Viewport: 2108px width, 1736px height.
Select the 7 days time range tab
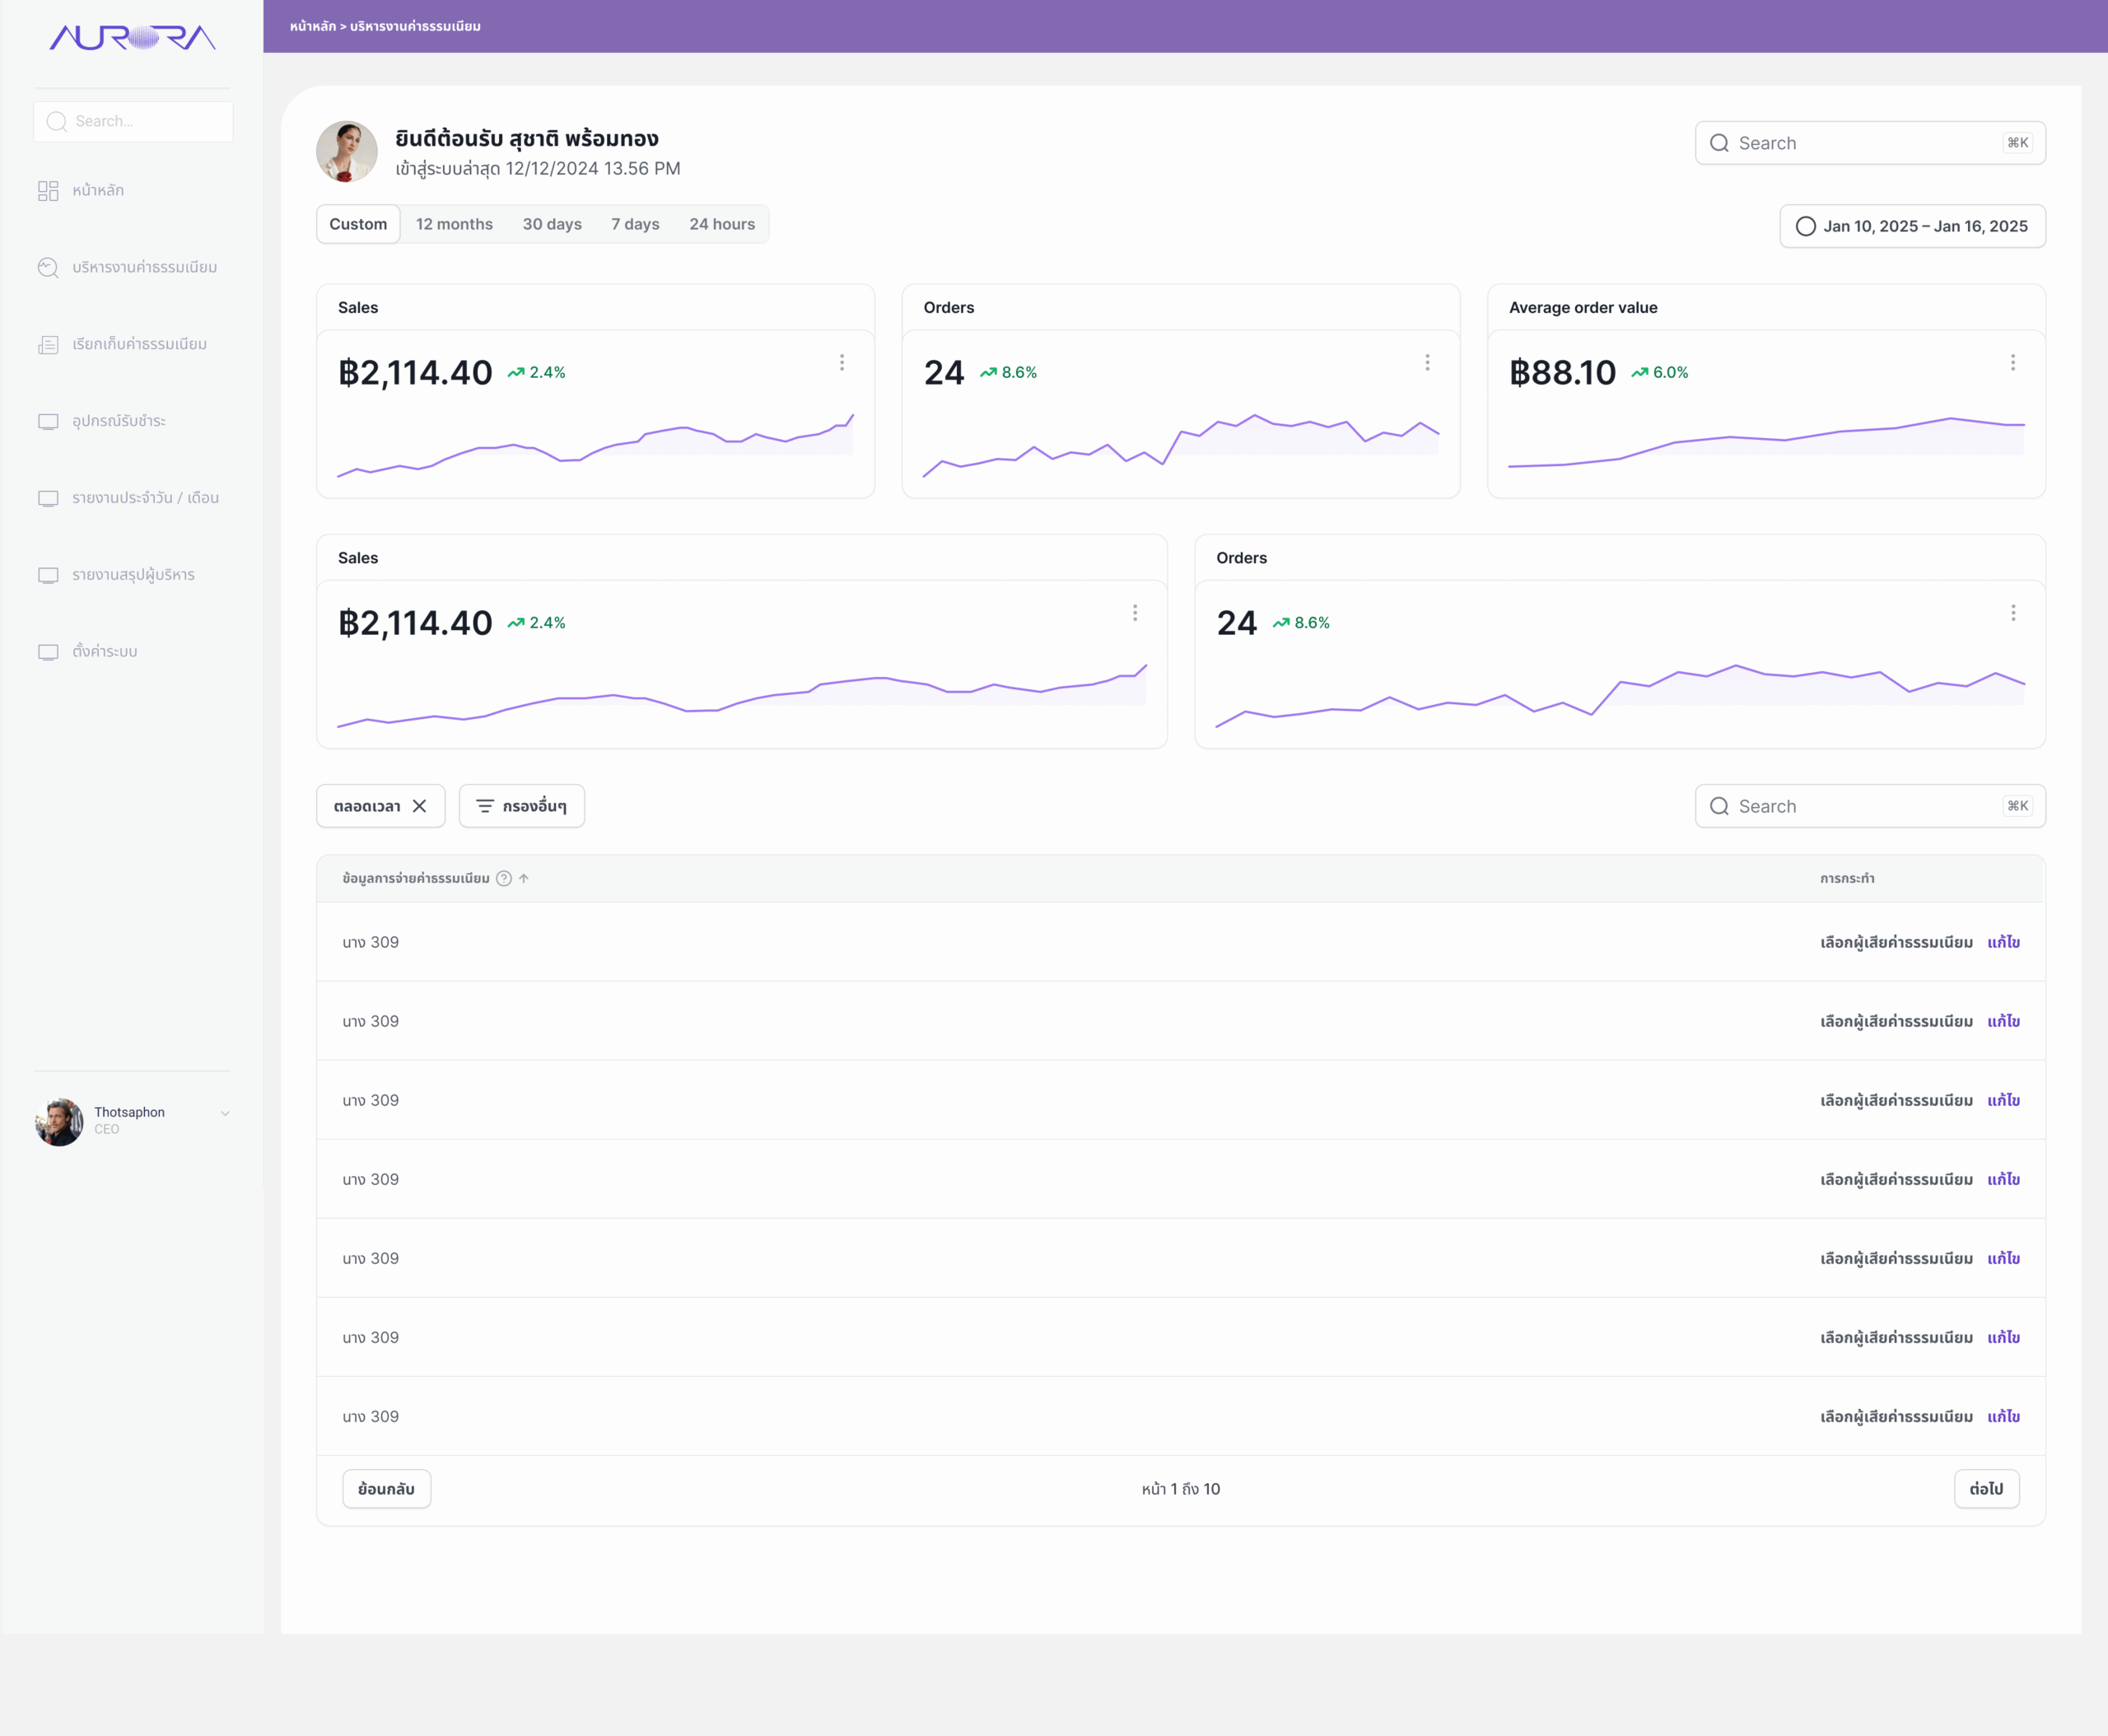pyautogui.click(x=635, y=224)
